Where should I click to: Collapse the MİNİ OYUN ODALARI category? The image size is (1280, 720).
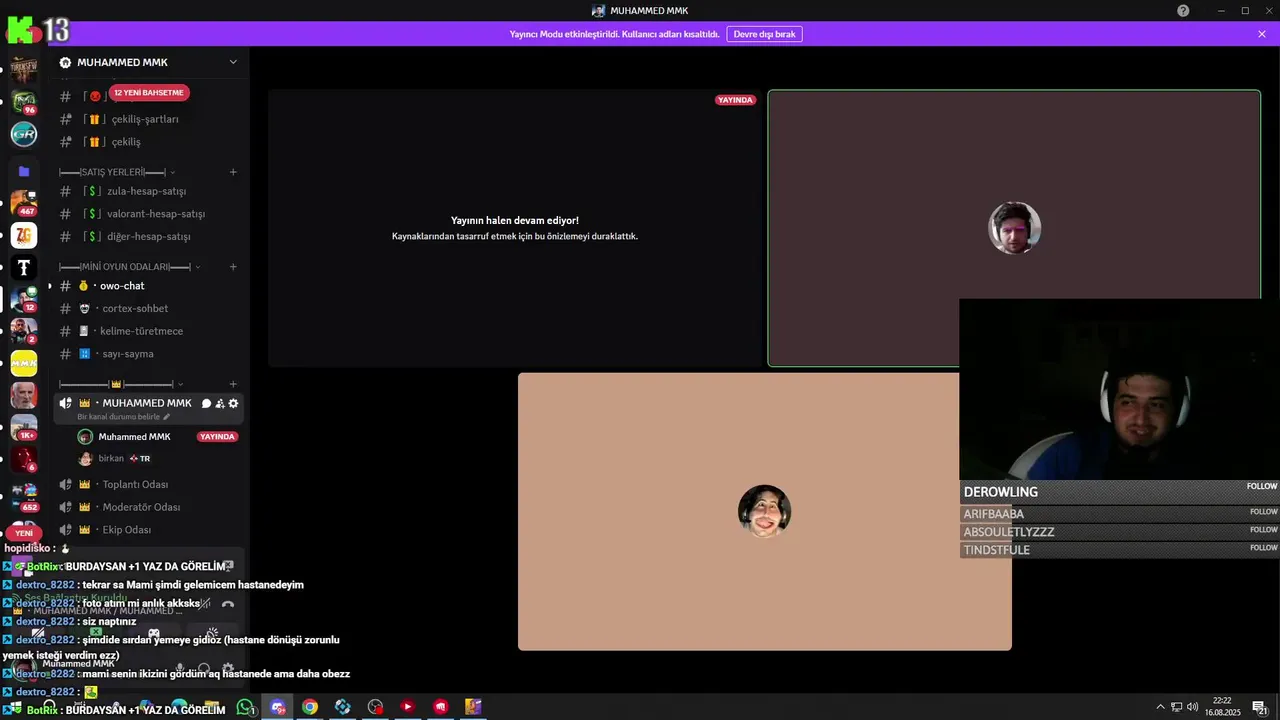[x=198, y=267]
